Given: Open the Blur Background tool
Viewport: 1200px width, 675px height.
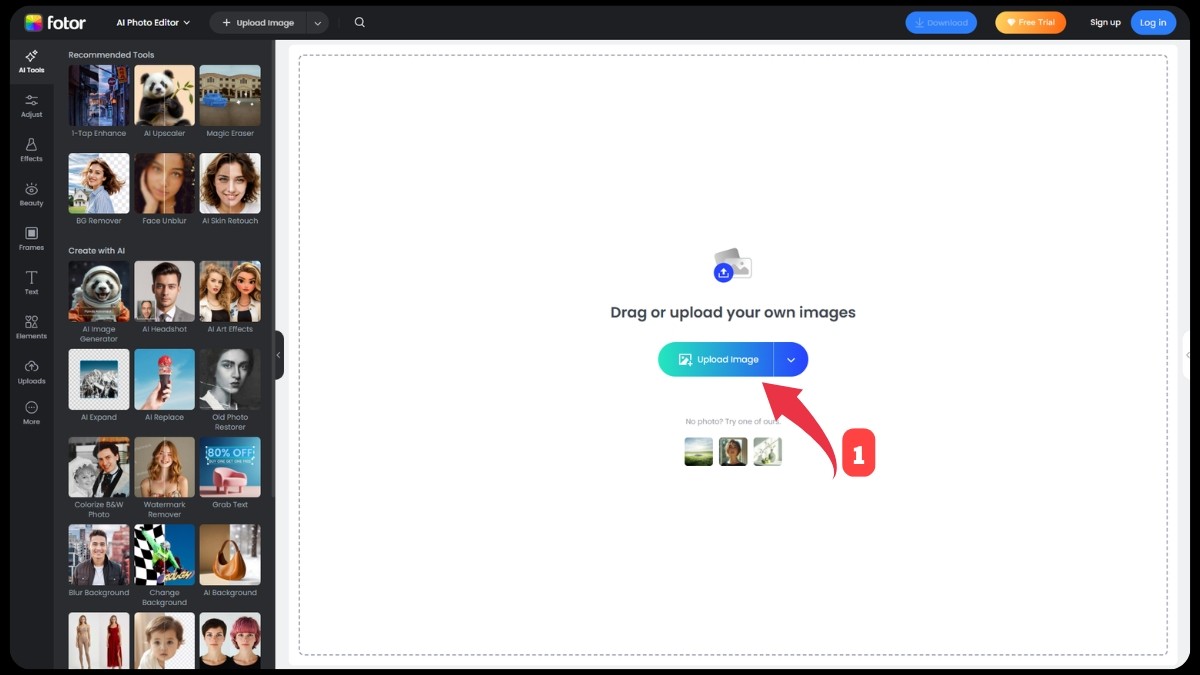Looking at the screenshot, I should point(99,561).
